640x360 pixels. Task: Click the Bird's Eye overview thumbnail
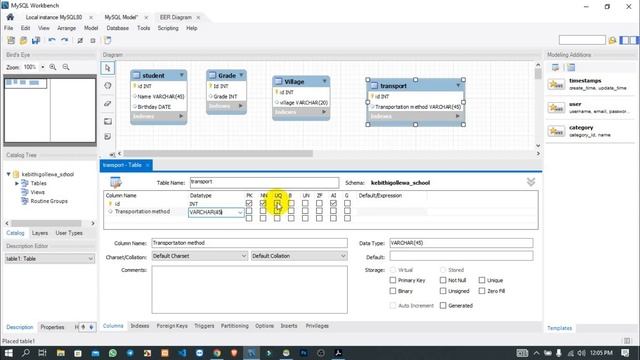(x=50, y=110)
